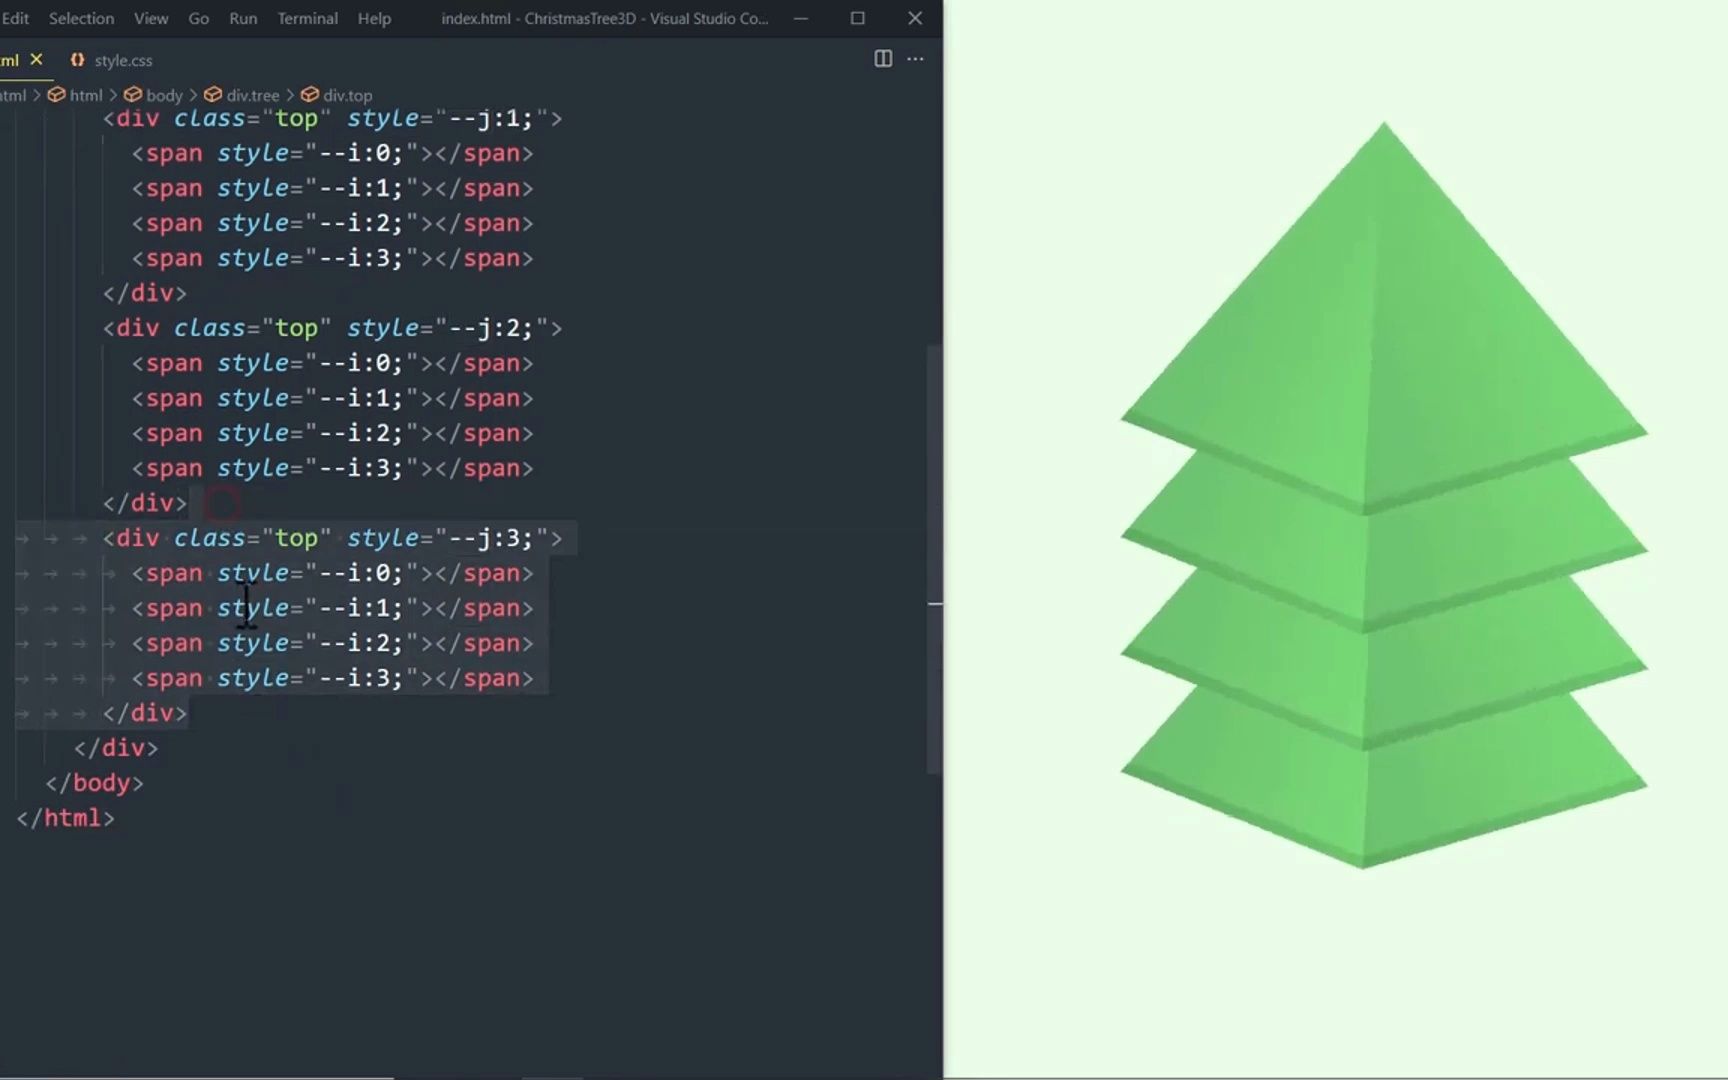Click the div.tree symbol icon in breadcrumb

213,94
